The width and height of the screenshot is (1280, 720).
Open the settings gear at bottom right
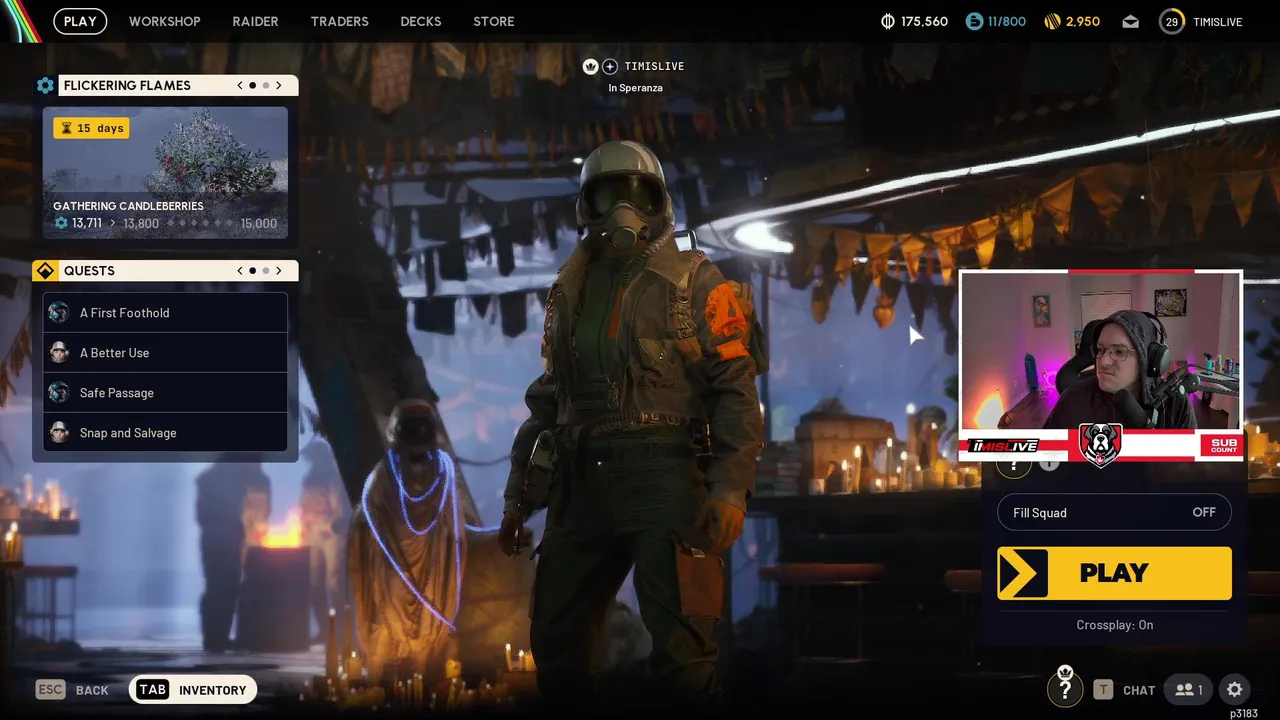[1235, 689]
